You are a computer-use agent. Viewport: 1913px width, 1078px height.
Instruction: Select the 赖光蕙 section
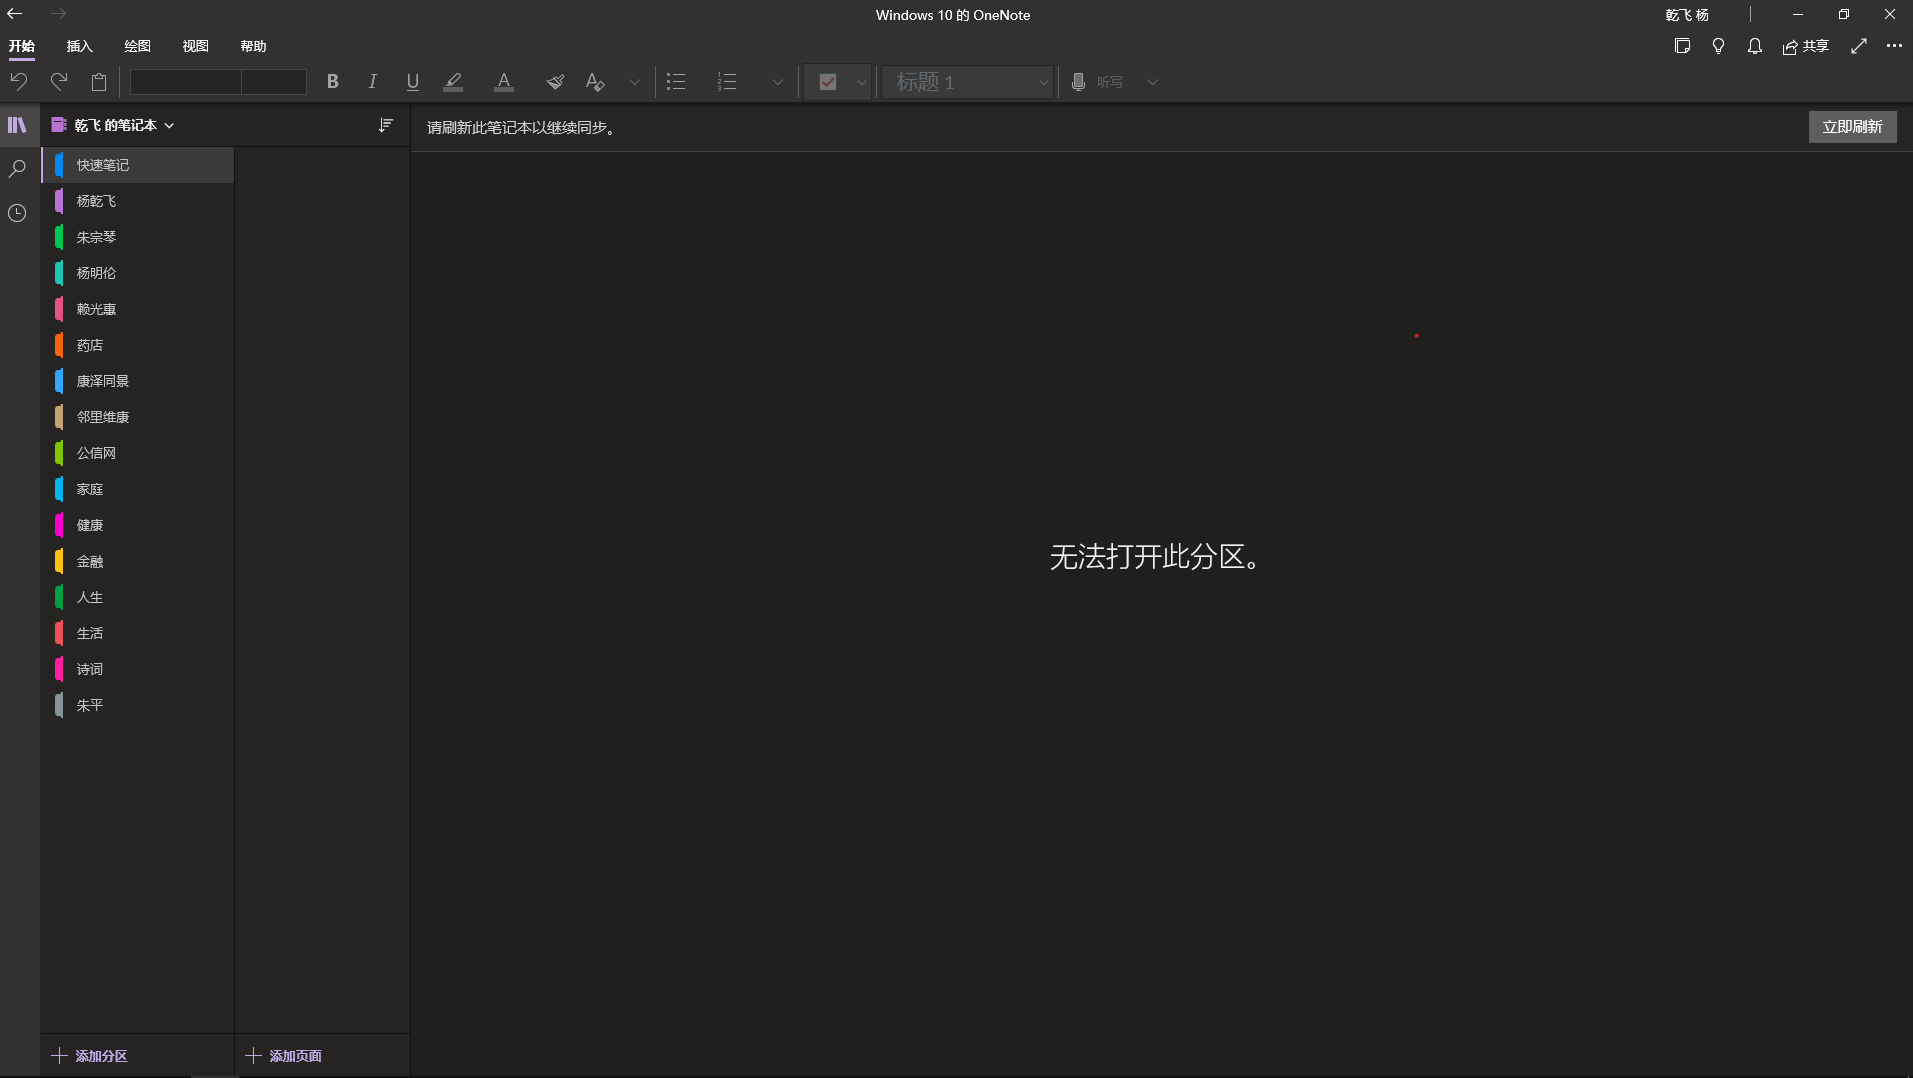[138, 309]
